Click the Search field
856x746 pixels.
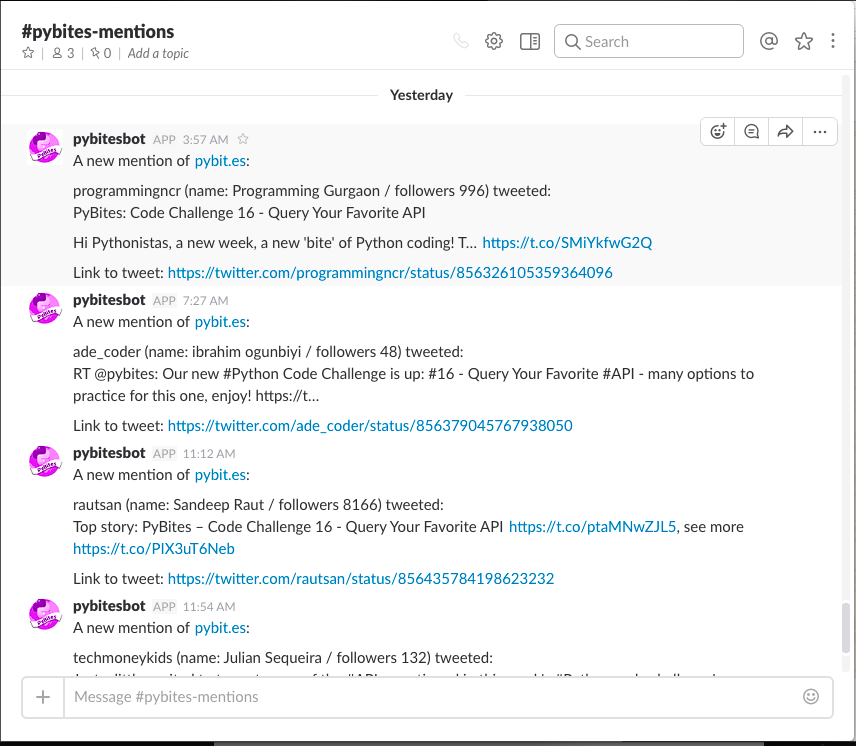click(x=649, y=41)
